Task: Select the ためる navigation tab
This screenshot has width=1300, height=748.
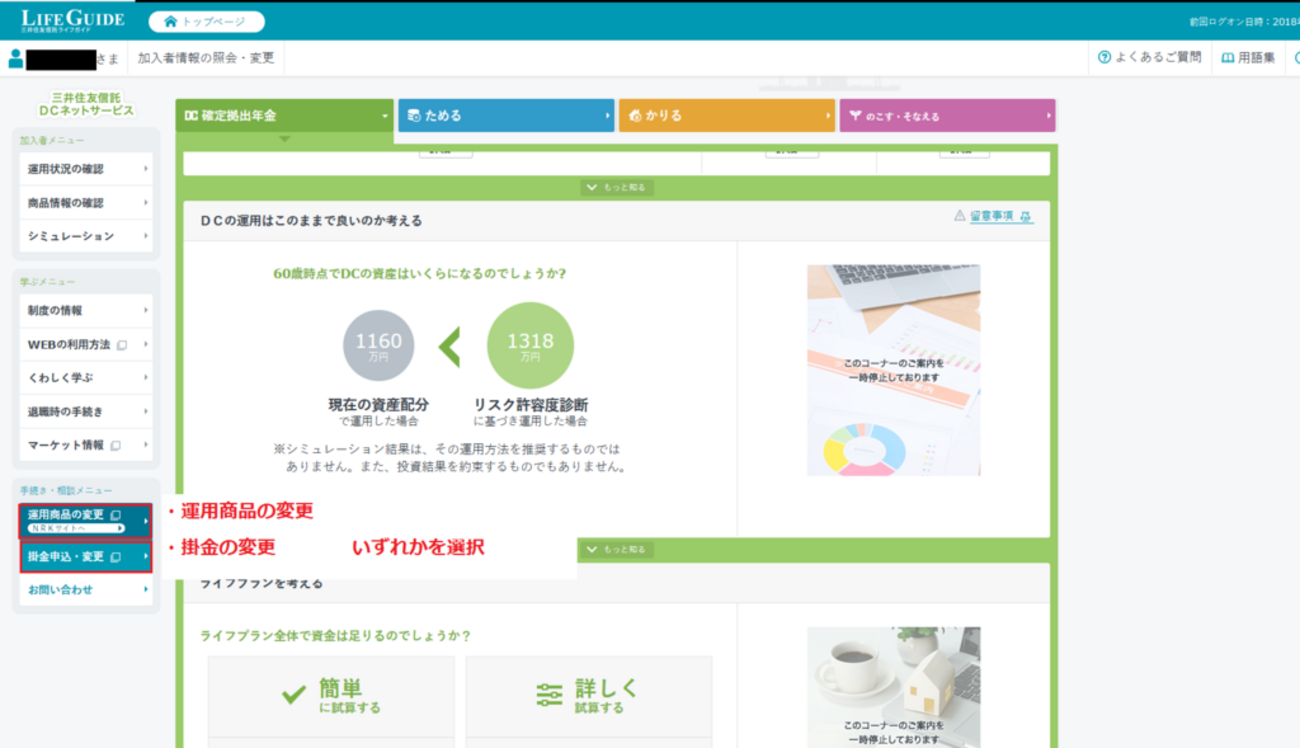Action: (505, 115)
